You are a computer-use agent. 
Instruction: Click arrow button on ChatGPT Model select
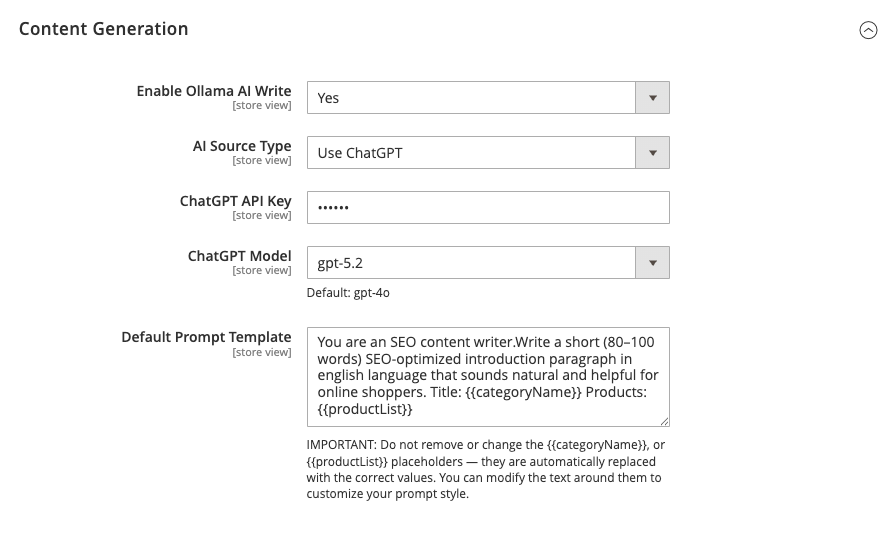click(652, 263)
